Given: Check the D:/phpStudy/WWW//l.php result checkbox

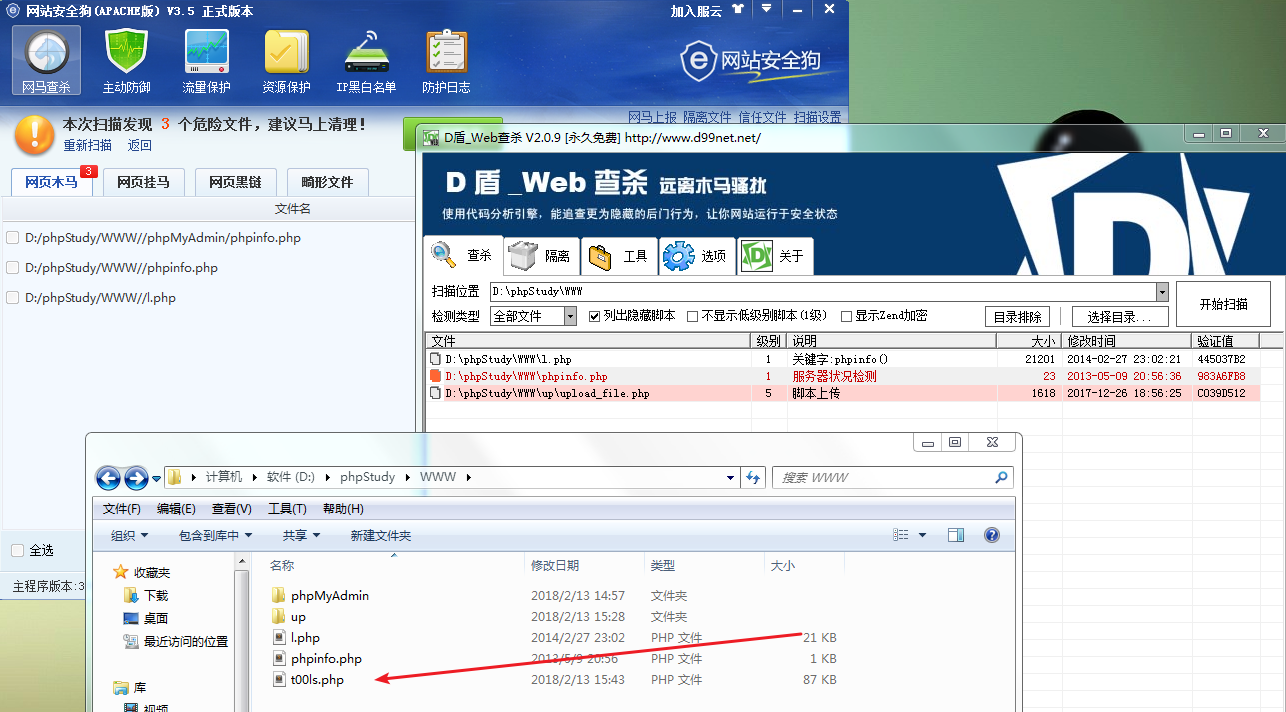Looking at the screenshot, I should (x=12, y=298).
